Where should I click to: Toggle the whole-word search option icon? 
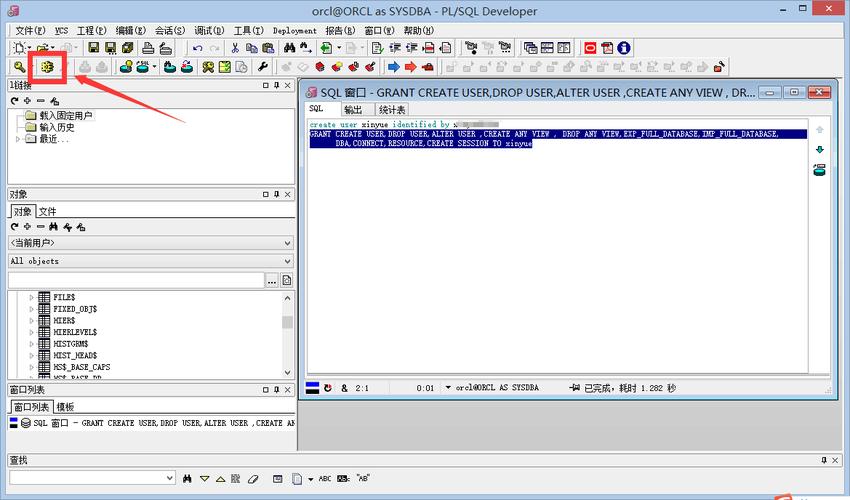(344, 479)
